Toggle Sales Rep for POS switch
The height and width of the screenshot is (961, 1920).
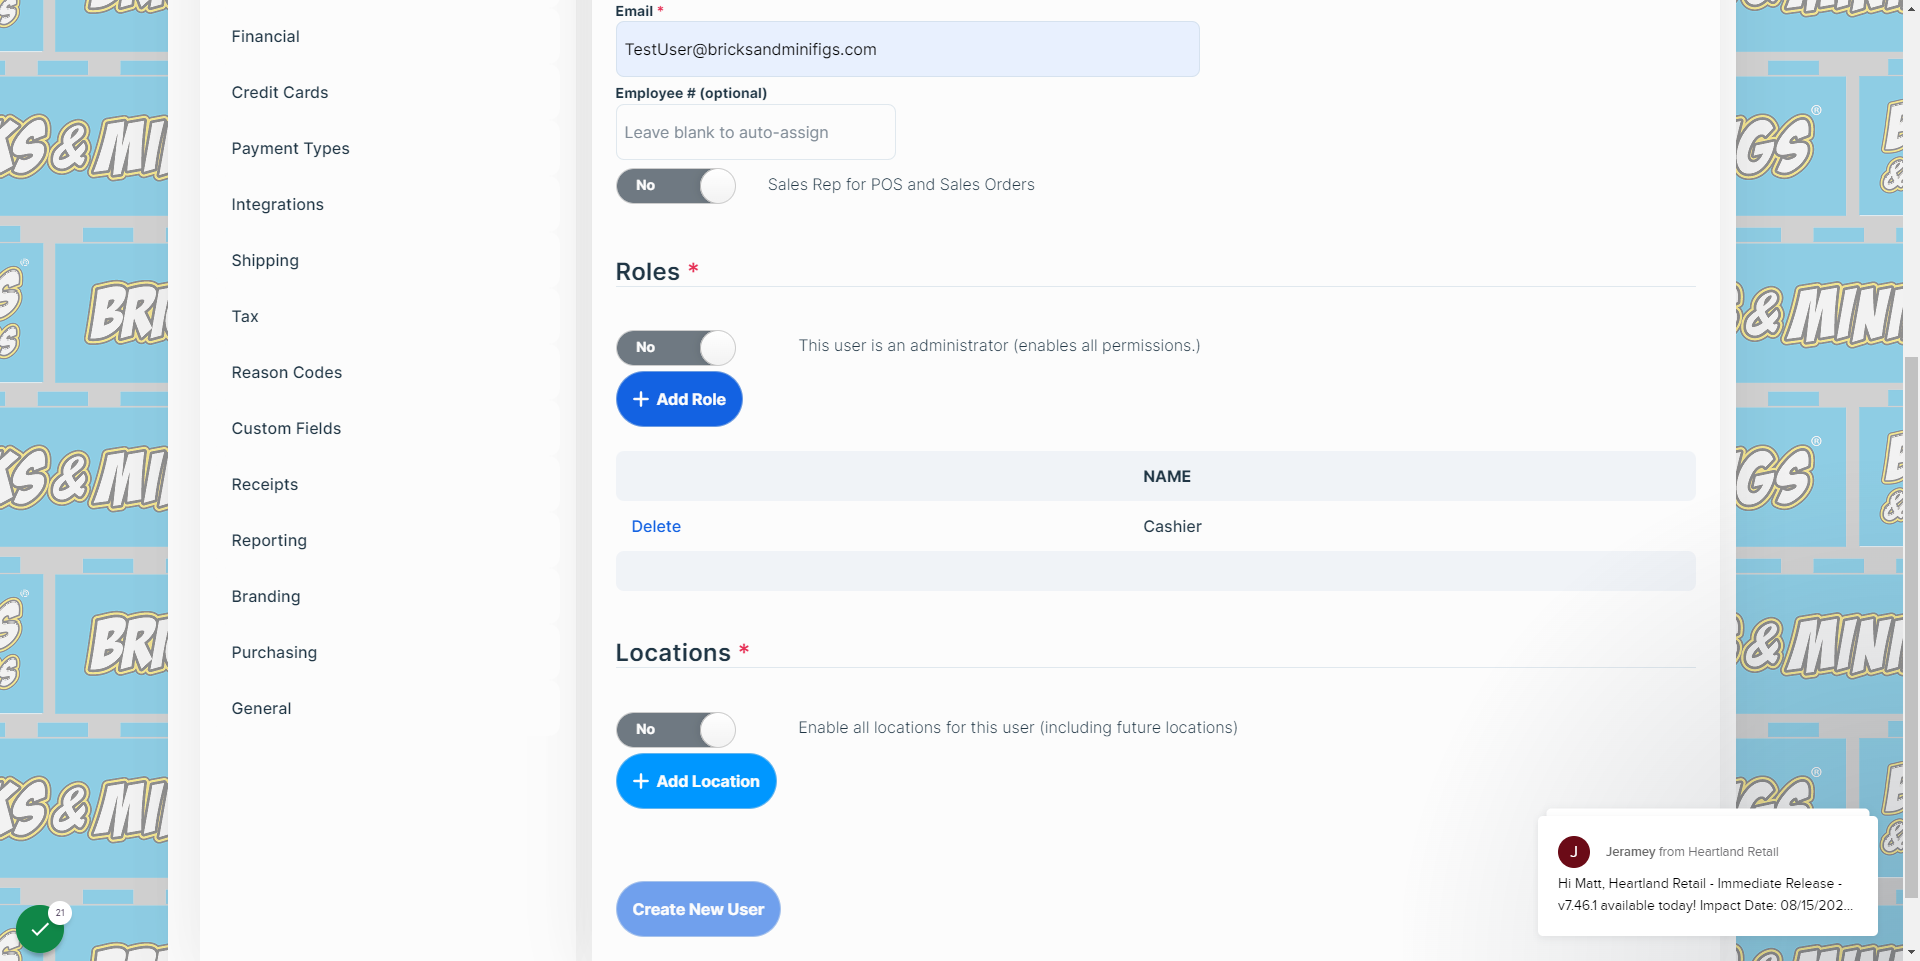pos(676,185)
